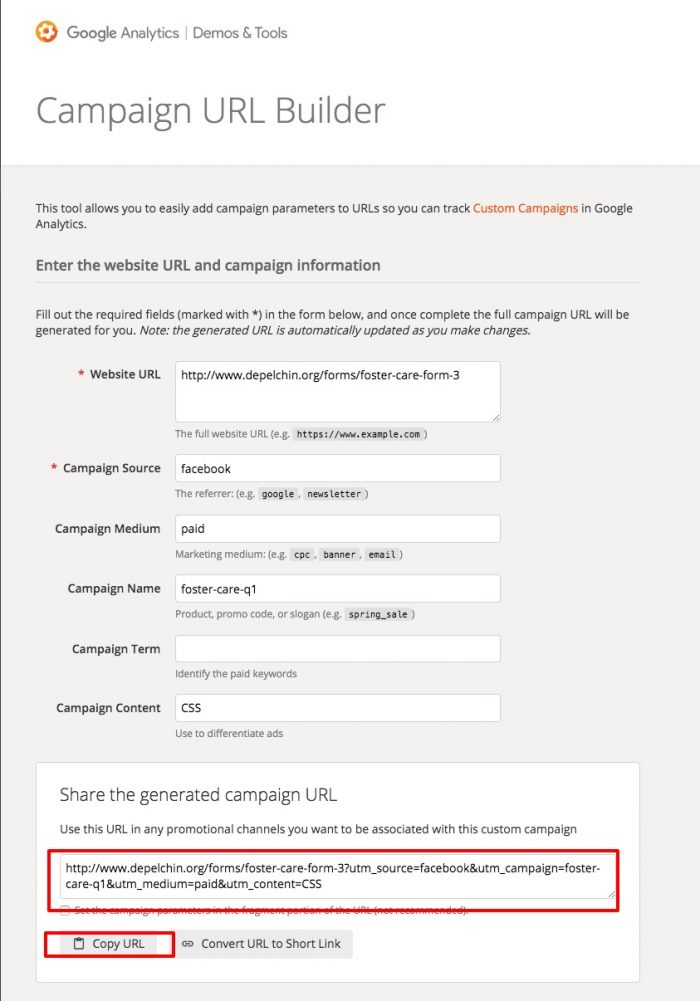Enable the set parameters in URL fragment checkbox
The height and width of the screenshot is (1001, 700).
(x=64, y=910)
